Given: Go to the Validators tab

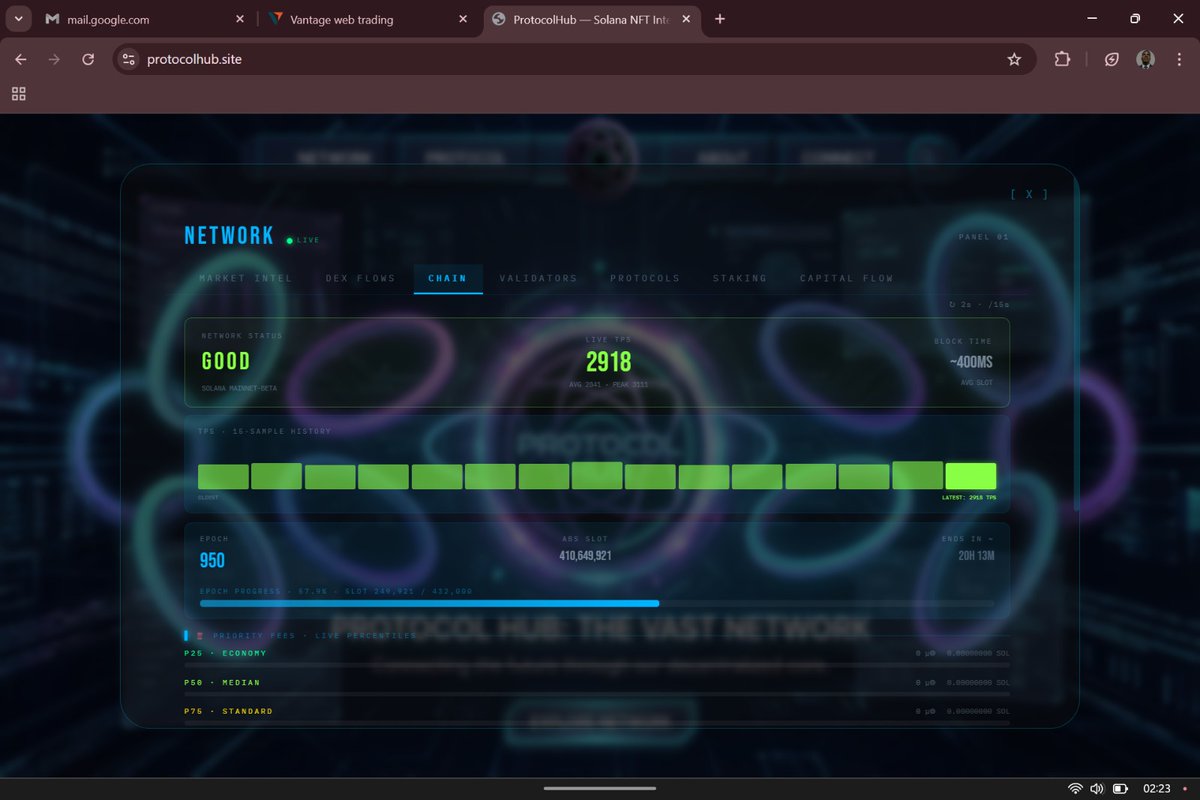Looking at the screenshot, I should click(538, 278).
